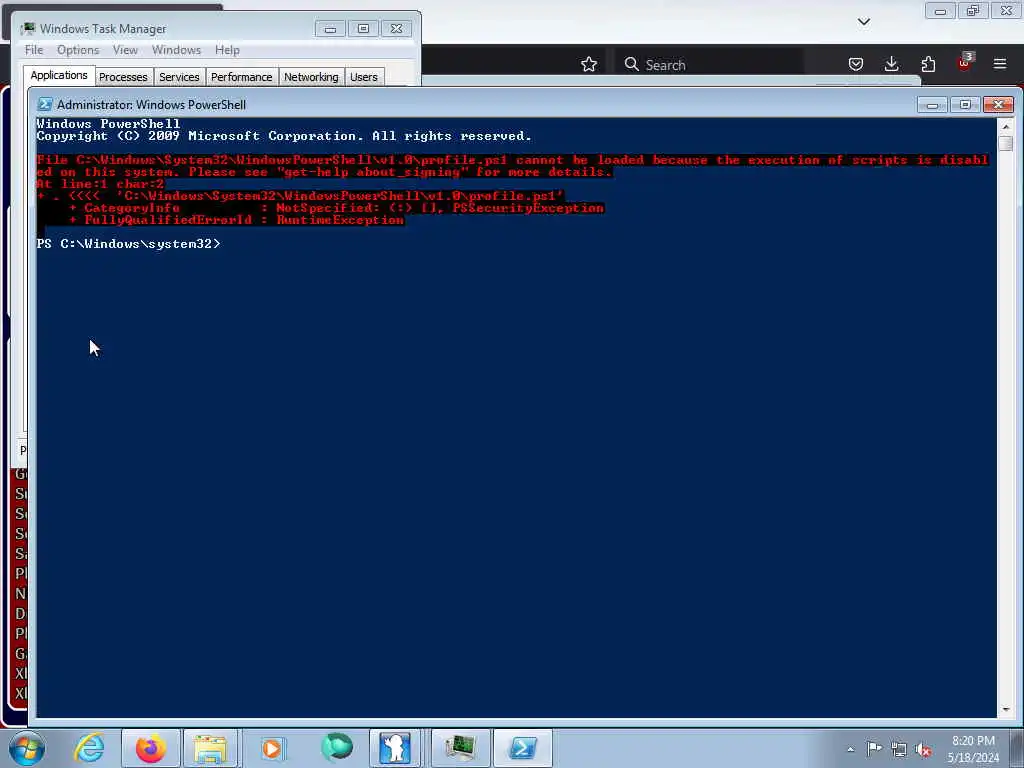Viewport: 1024px width, 768px height.
Task: Open Firefox hamburger application menu
Action: (x=1000, y=64)
